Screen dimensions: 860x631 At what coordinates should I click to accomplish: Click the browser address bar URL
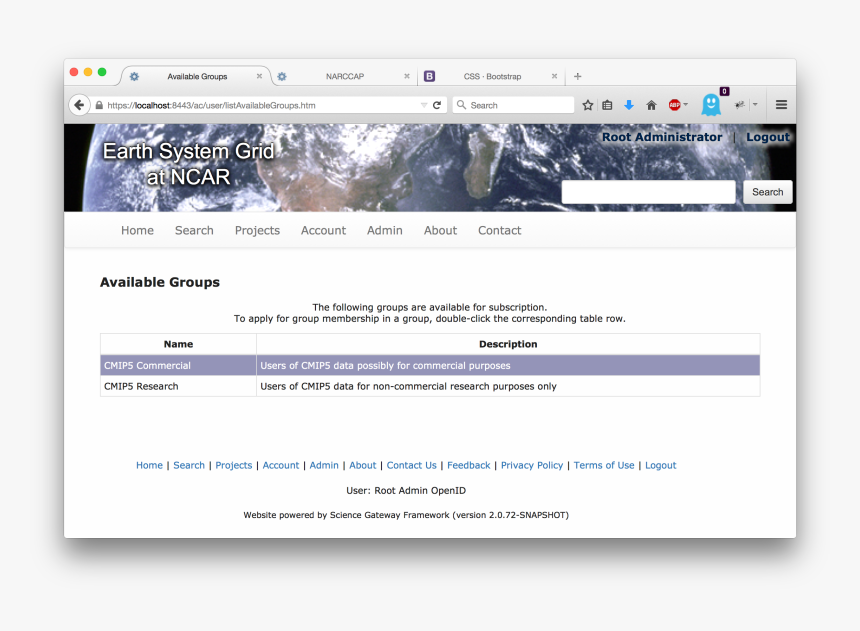pos(211,105)
